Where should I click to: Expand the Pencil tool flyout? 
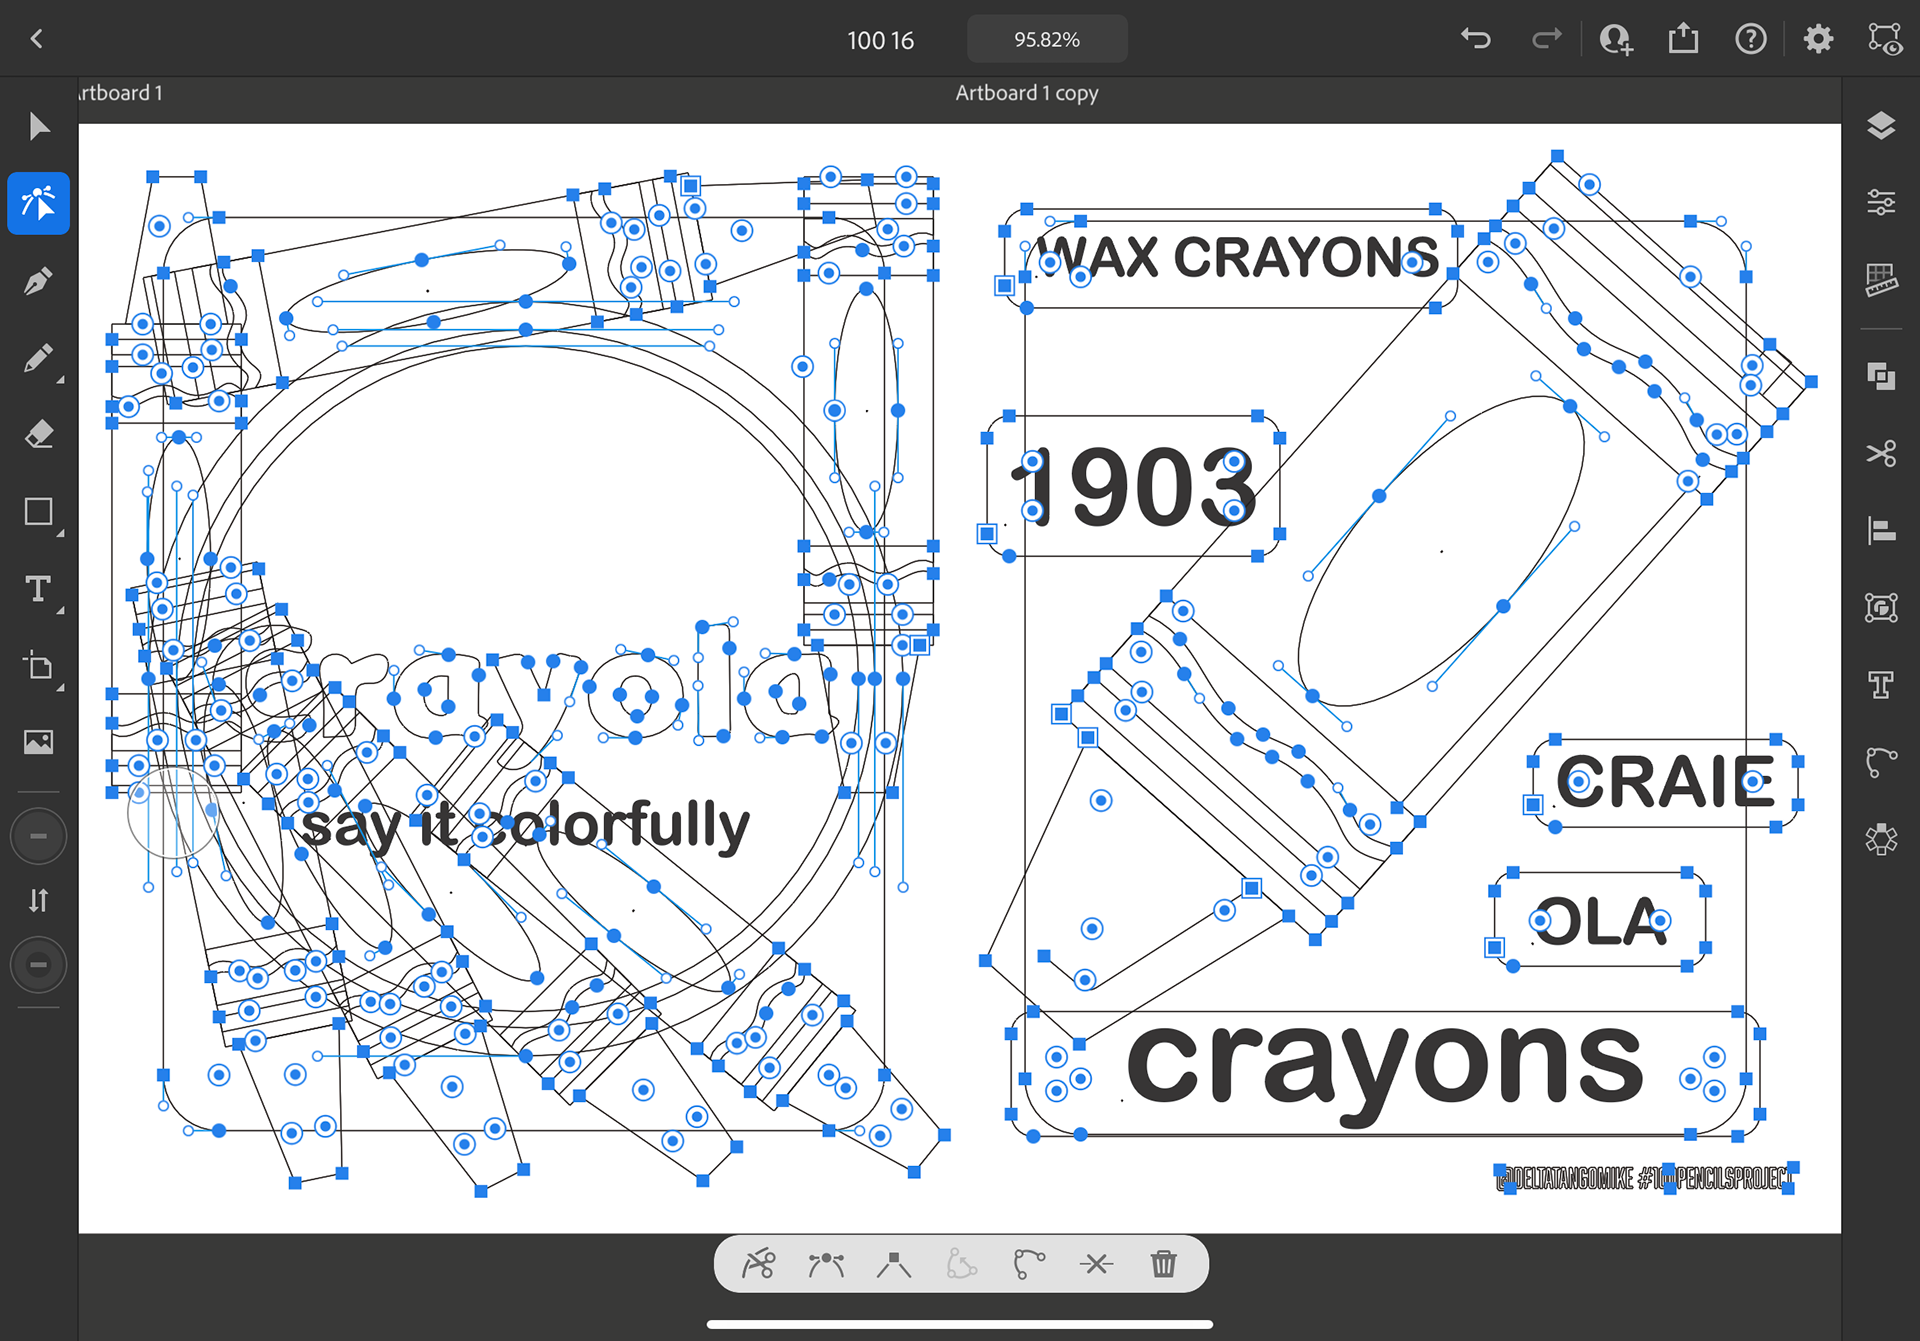[60, 380]
